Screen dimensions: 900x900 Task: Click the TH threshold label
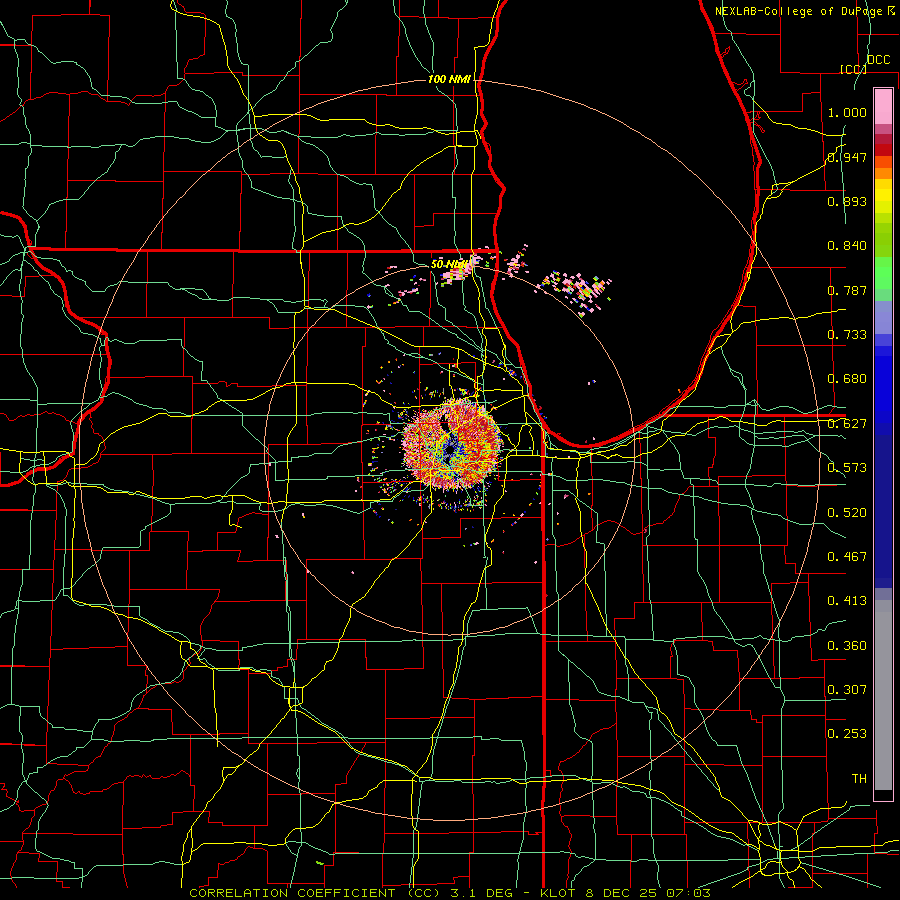pyautogui.click(x=859, y=779)
